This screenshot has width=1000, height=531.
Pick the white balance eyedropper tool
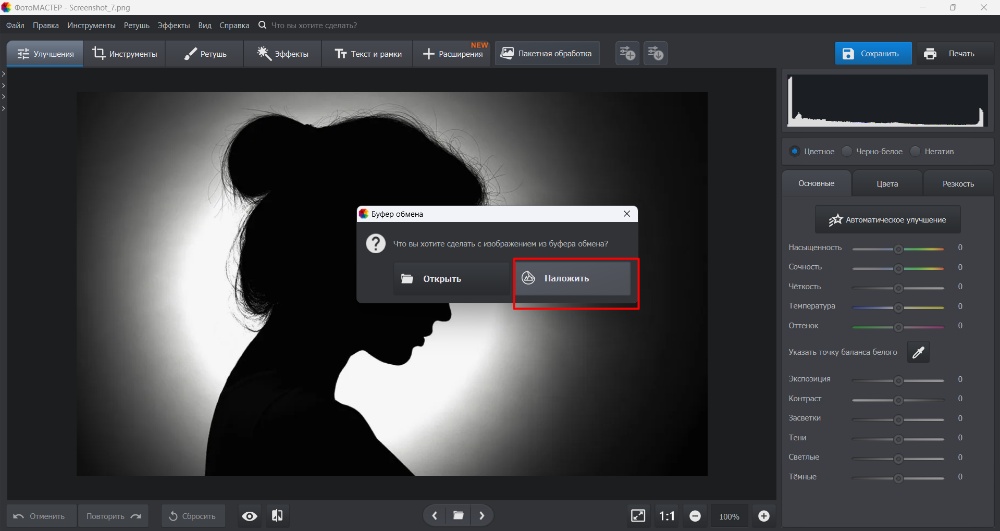918,351
